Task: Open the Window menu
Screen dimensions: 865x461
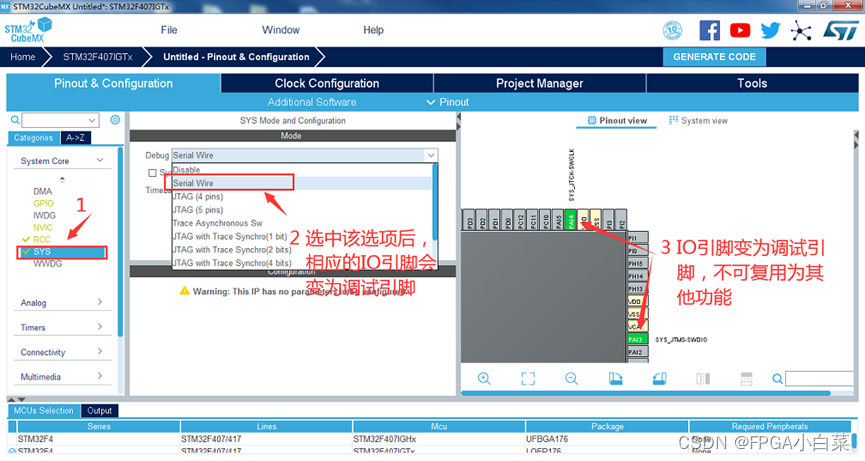Action: (x=281, y=30)
